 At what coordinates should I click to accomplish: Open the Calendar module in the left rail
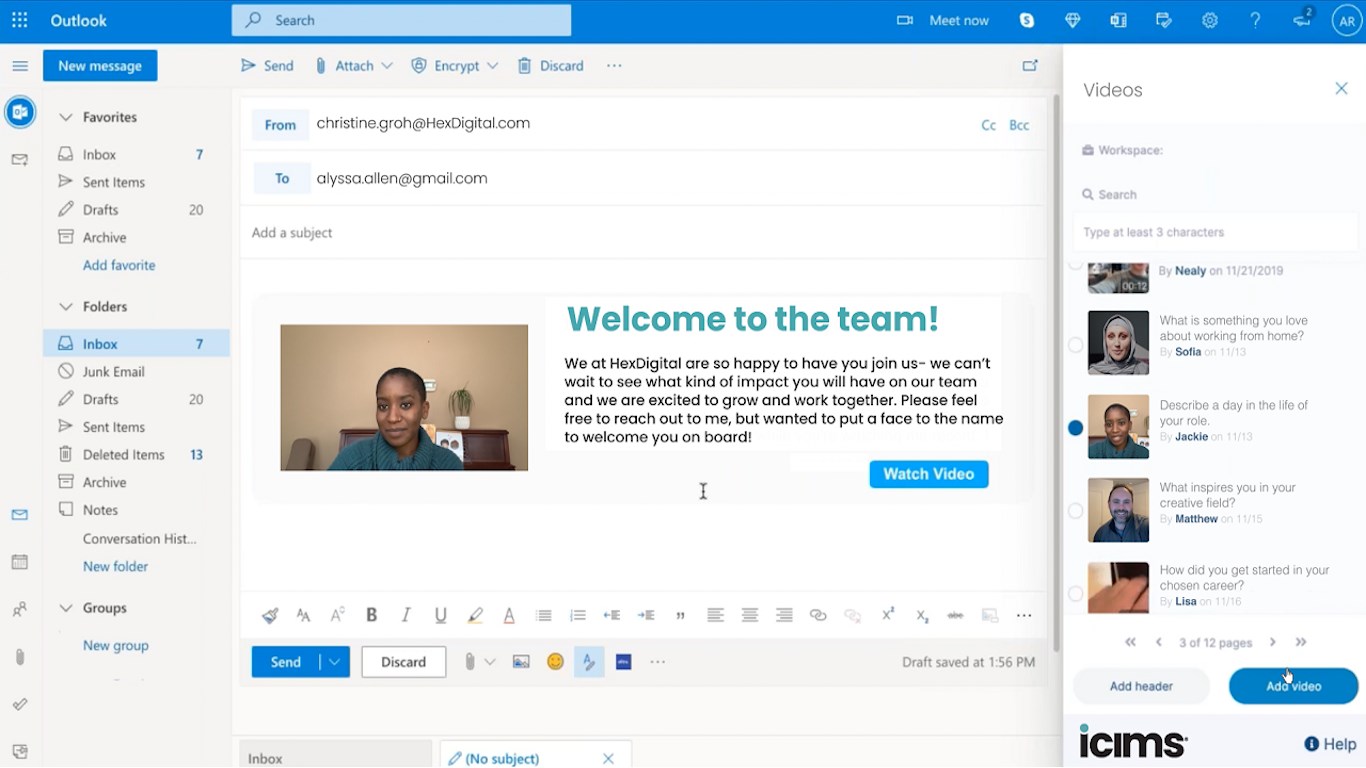(19, 562)
